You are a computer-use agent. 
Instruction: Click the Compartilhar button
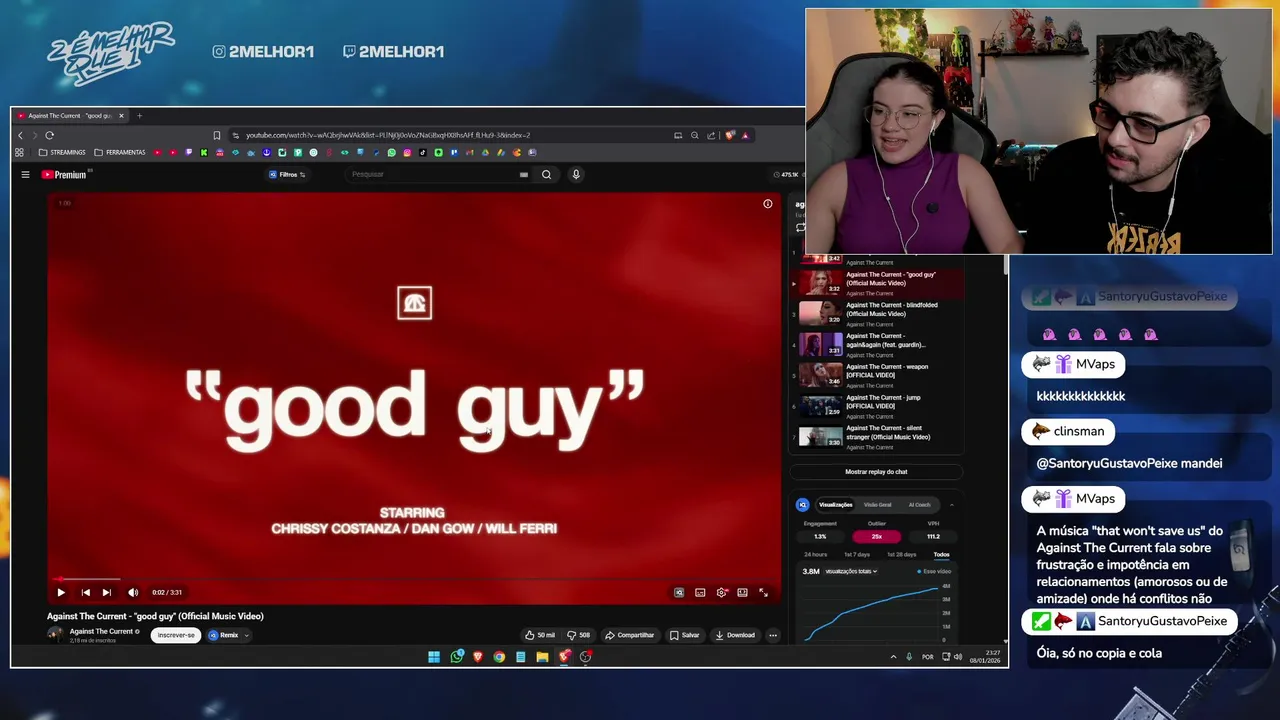(x=629, y=635)
